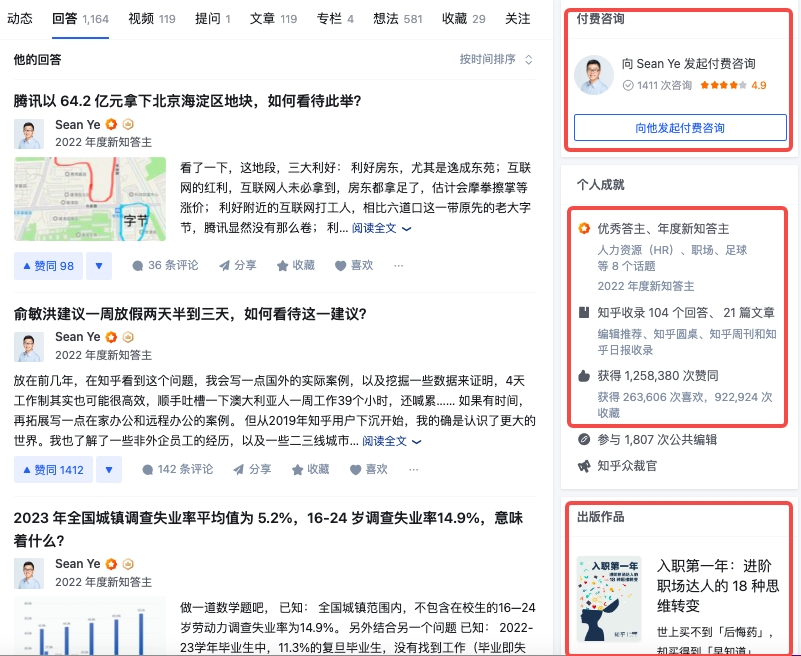Click the 知乎收录 bookmark icon

click(584, 312)
